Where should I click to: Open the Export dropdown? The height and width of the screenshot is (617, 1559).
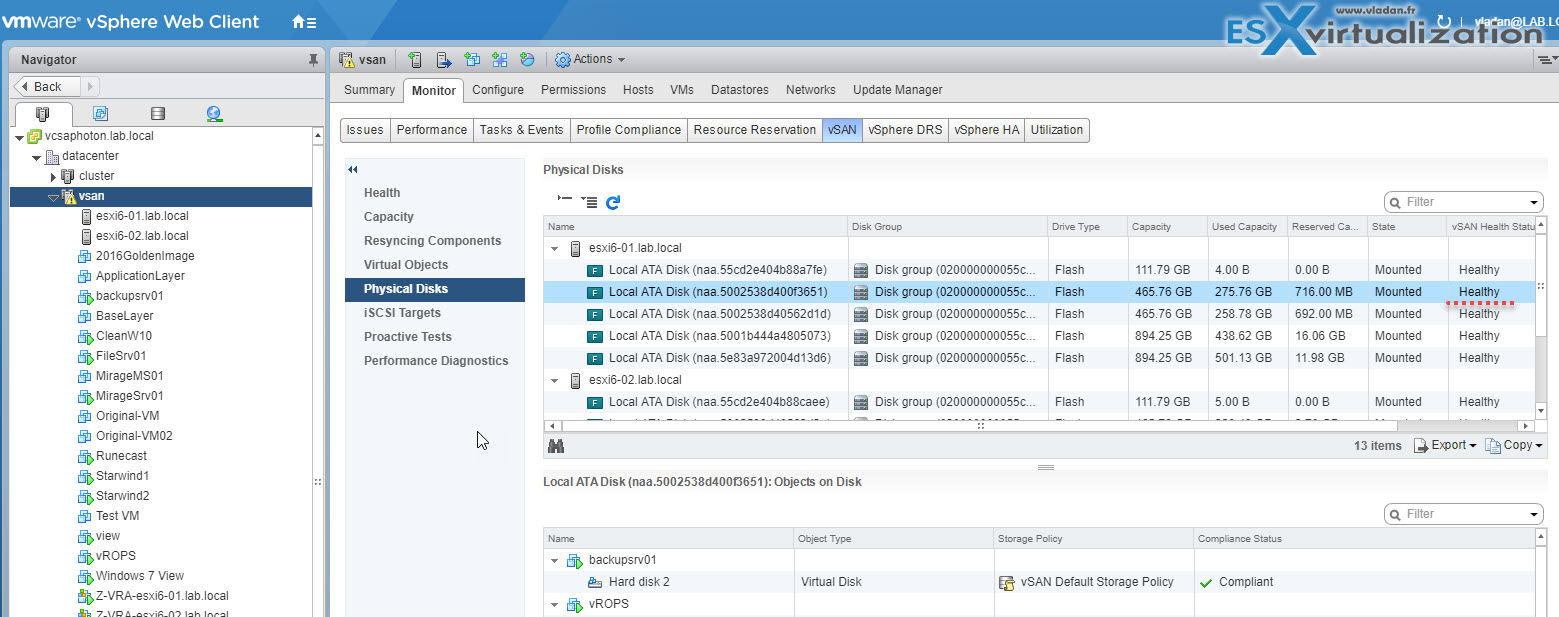pos(1445,446)
